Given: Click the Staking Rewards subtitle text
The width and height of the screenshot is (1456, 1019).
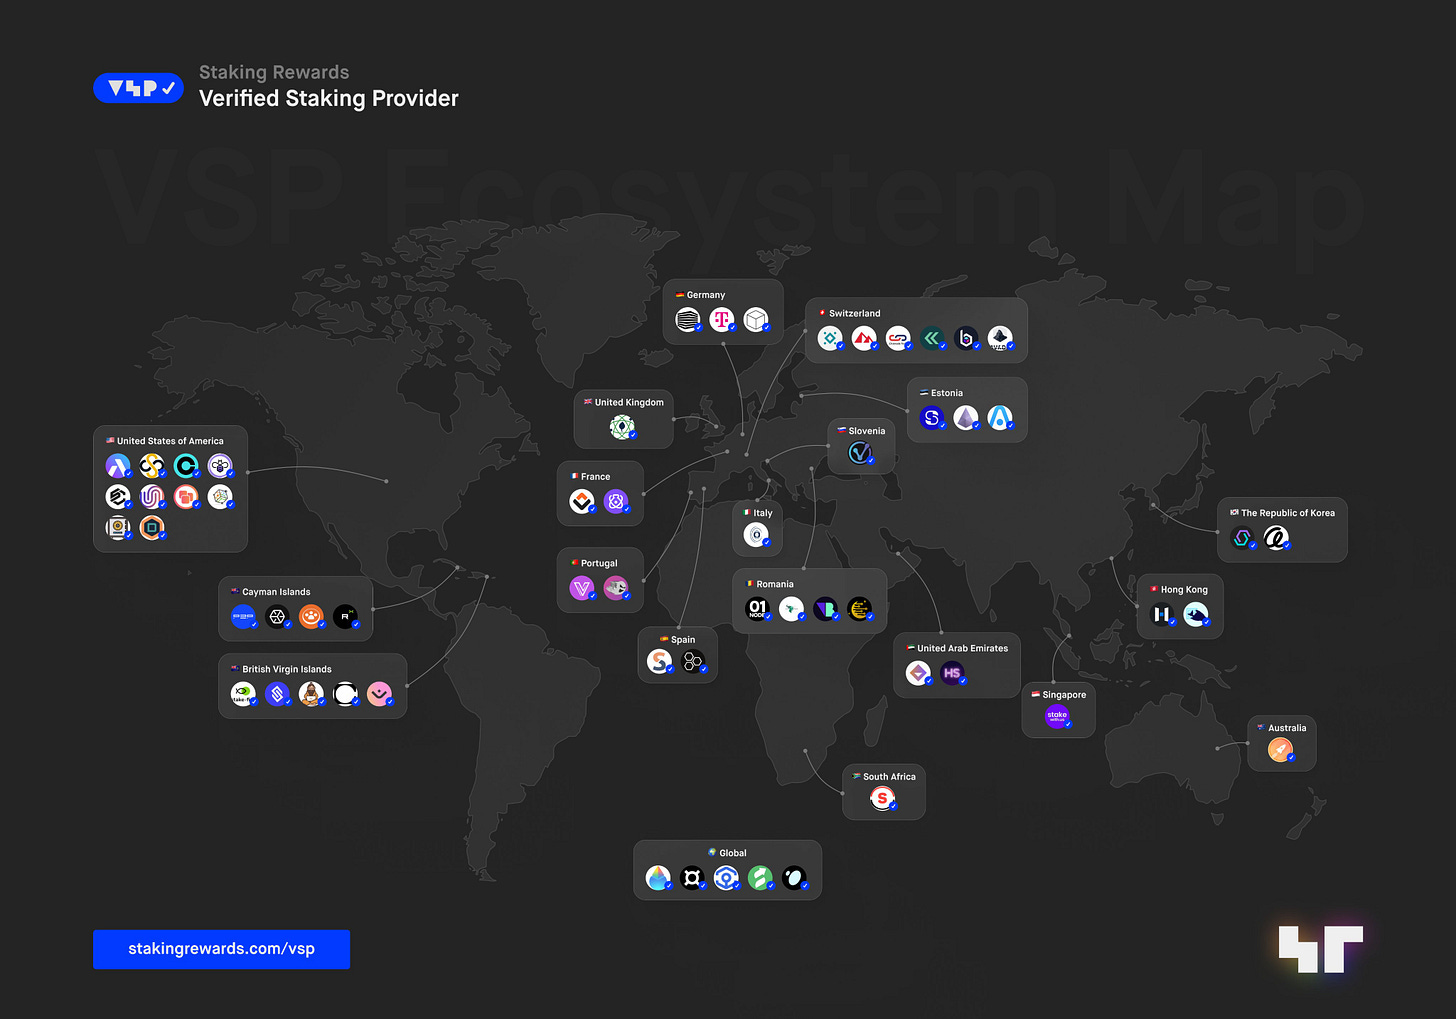Looking at the screenshot, I should click(274, 72).
